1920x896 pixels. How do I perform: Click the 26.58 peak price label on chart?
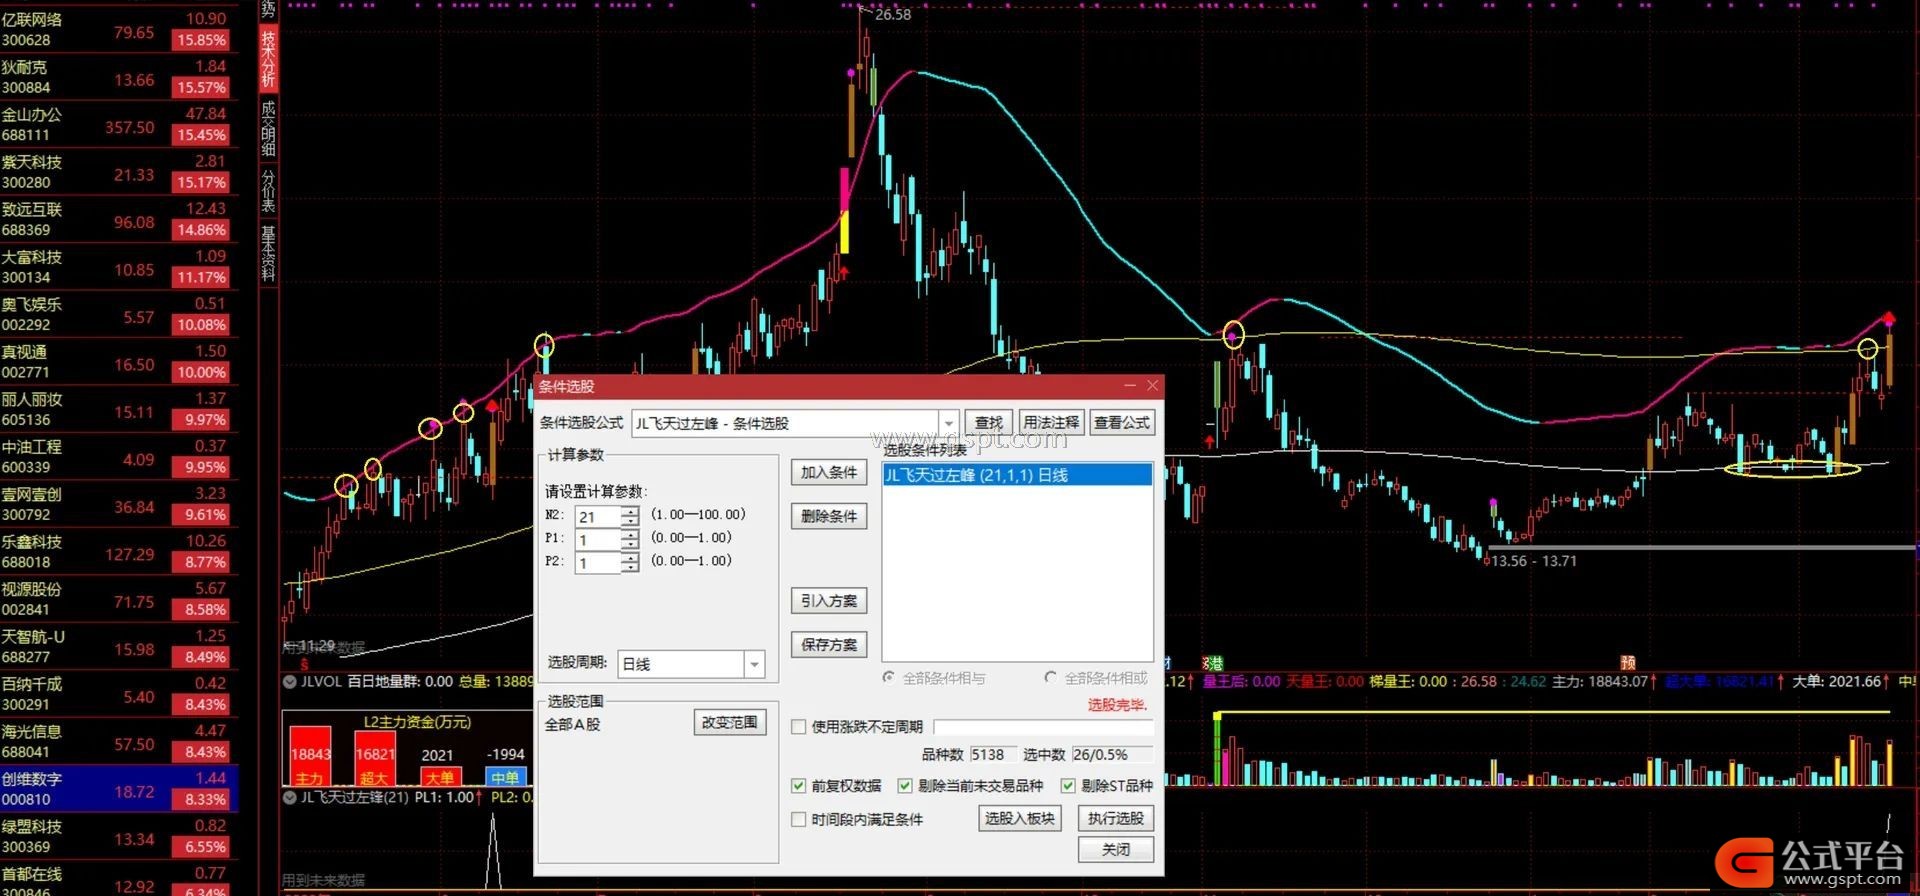tap(892, 14)
